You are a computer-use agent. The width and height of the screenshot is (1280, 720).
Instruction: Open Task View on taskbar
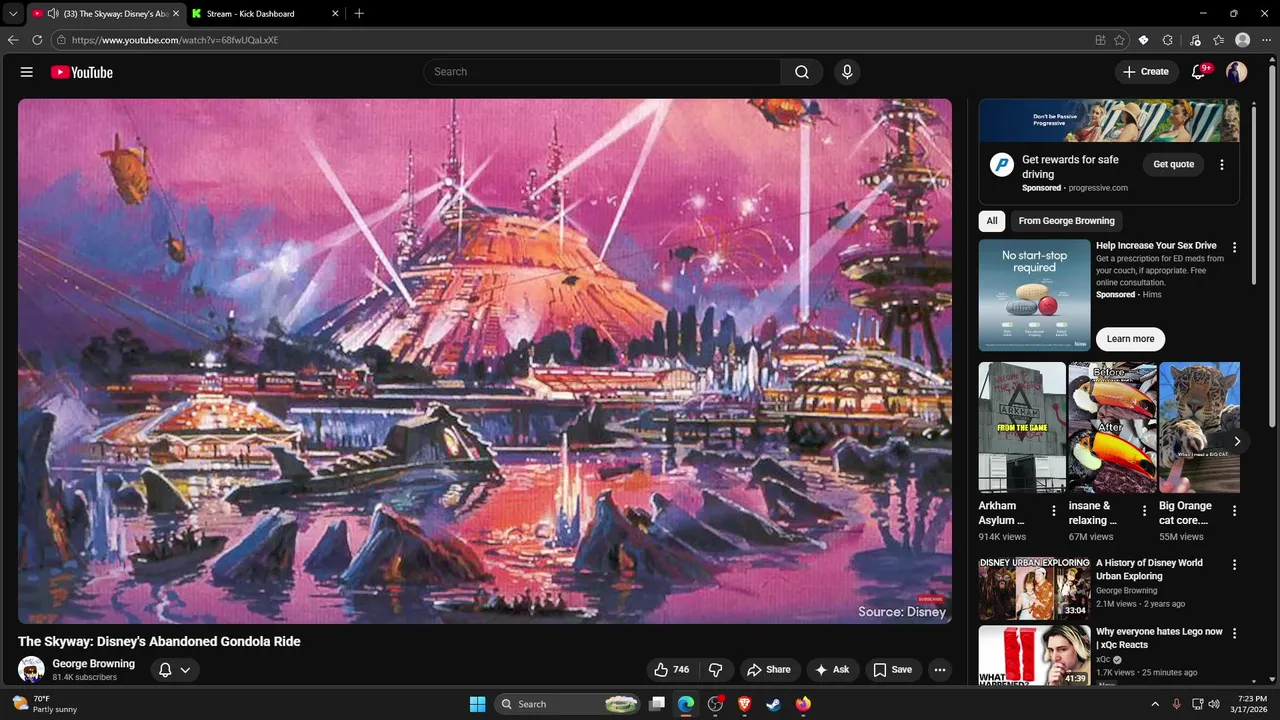pos(657,704)
